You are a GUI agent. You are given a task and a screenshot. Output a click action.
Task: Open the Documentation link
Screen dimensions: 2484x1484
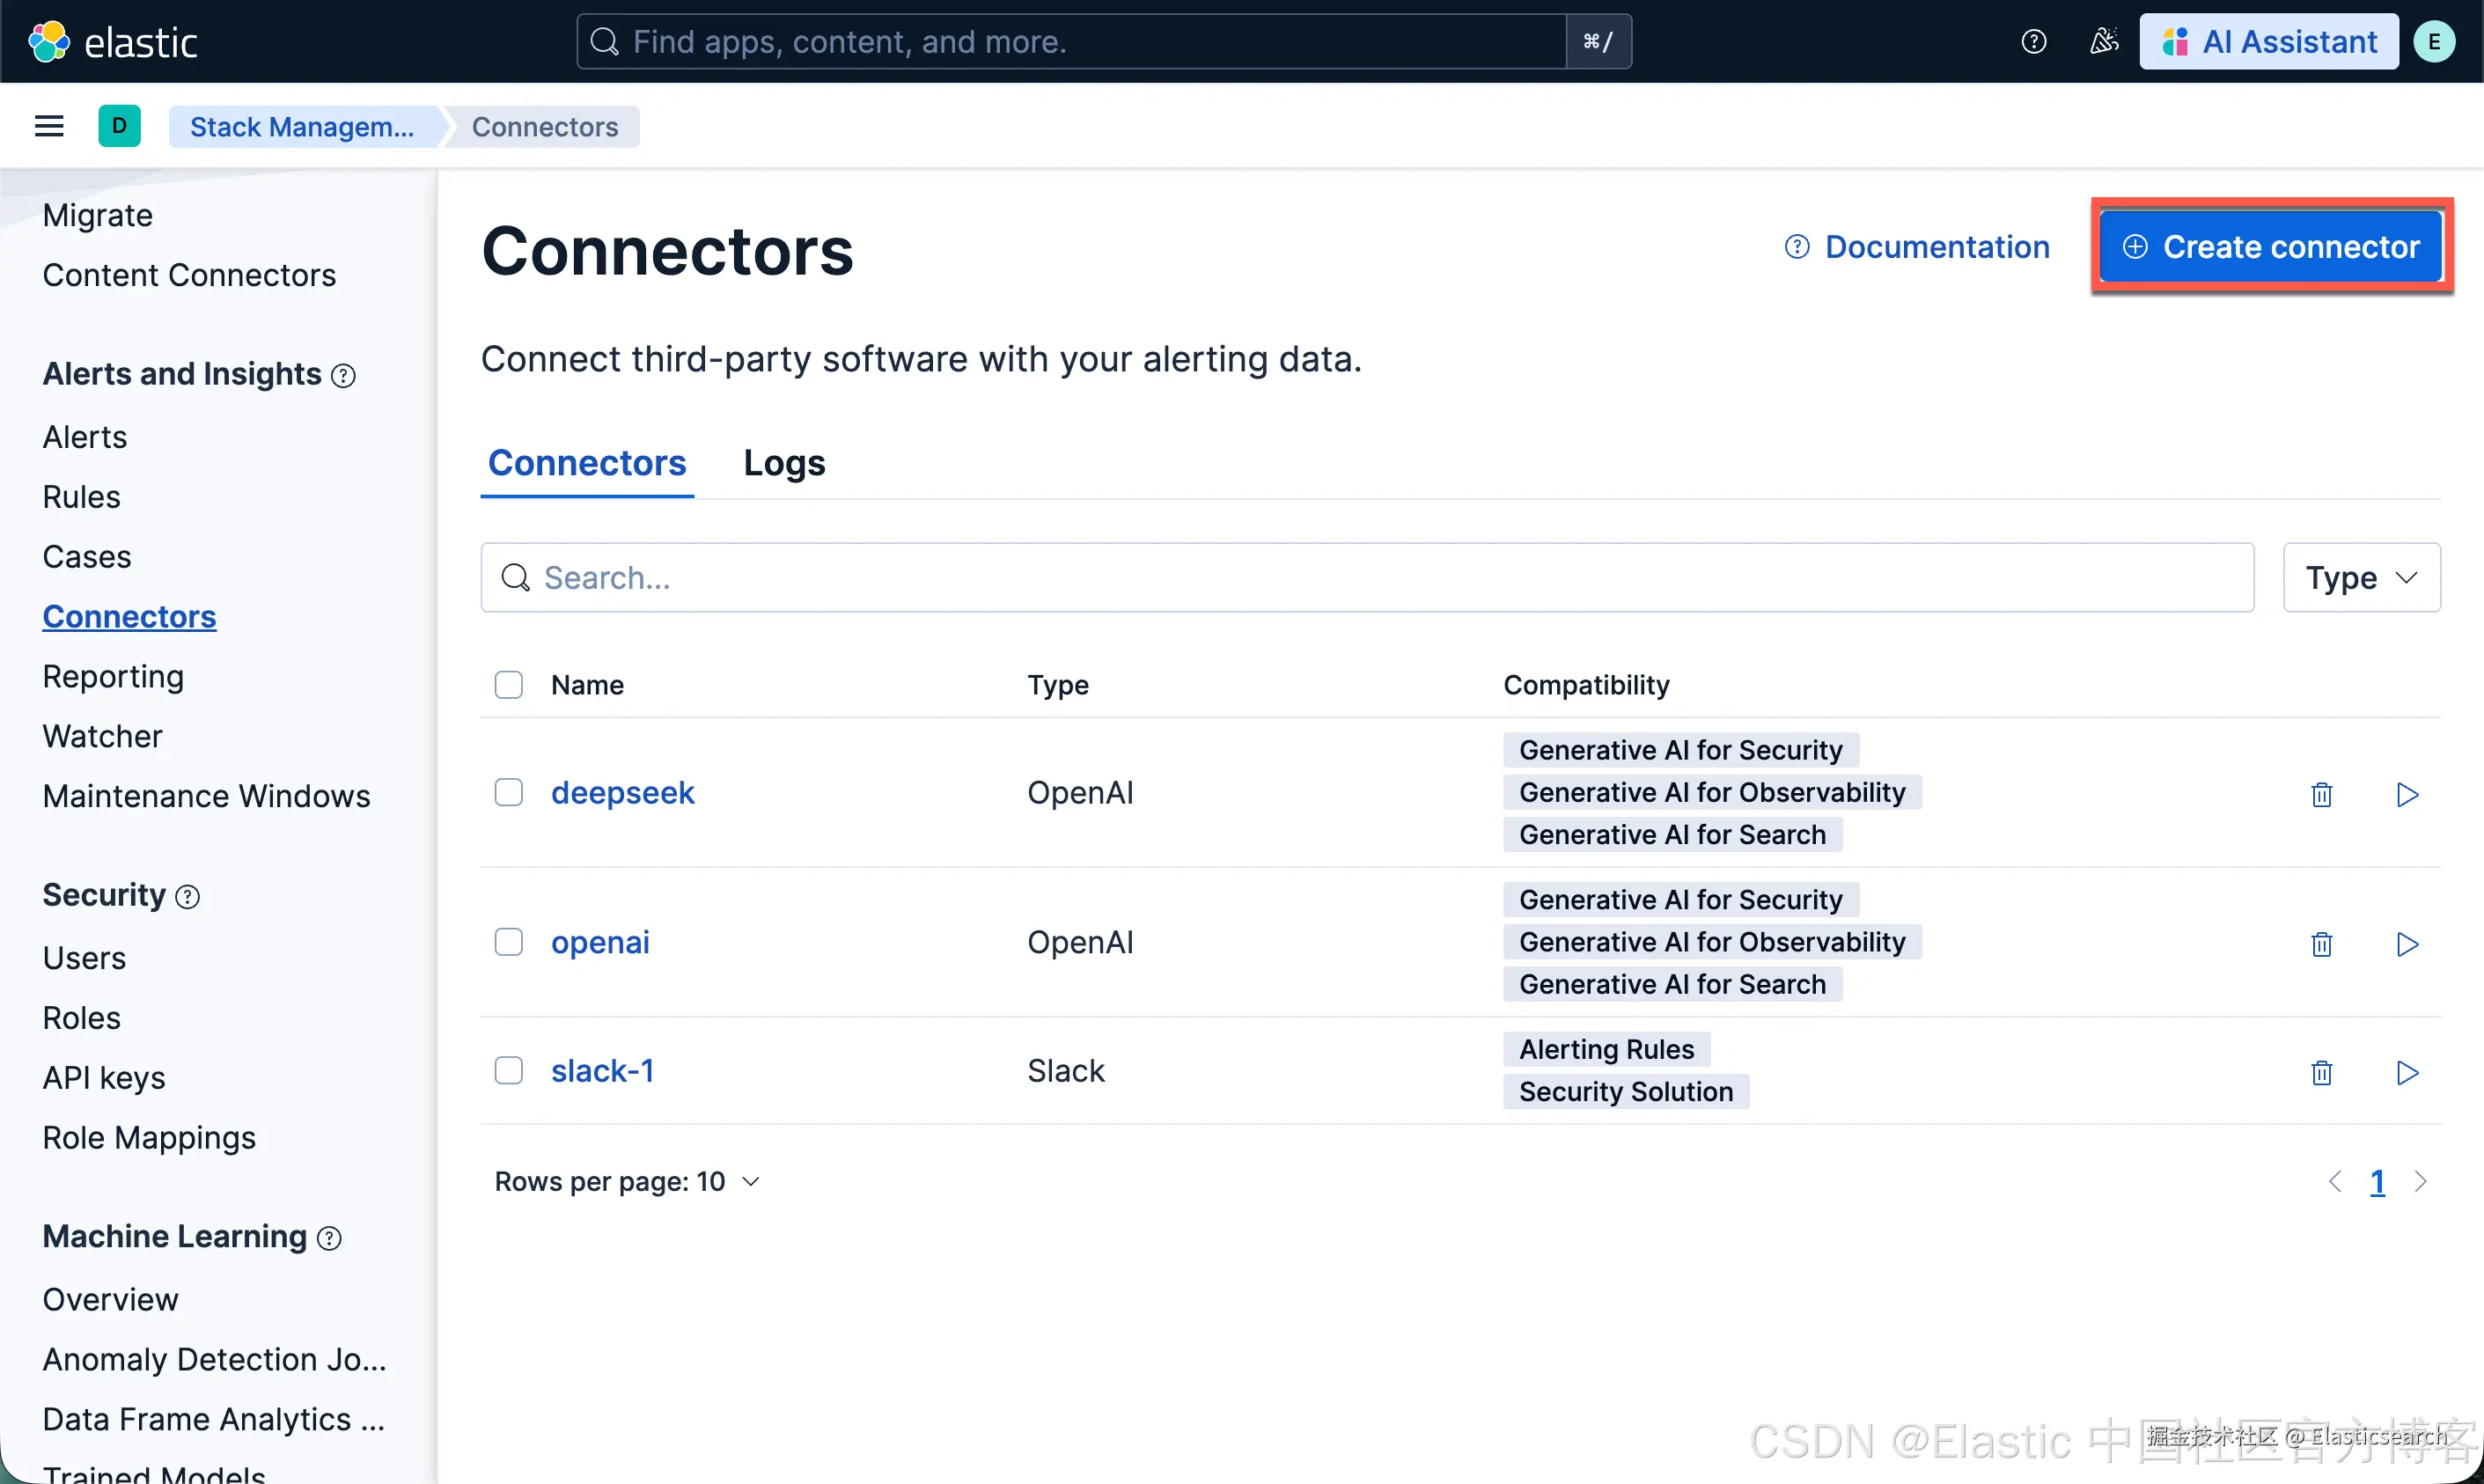1917,247
